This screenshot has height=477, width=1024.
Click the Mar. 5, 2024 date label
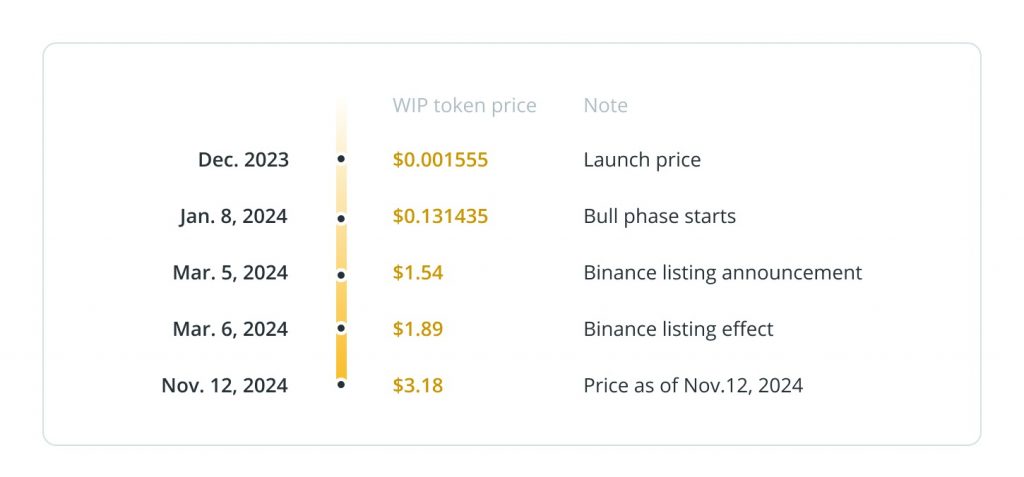pos(231,272)
